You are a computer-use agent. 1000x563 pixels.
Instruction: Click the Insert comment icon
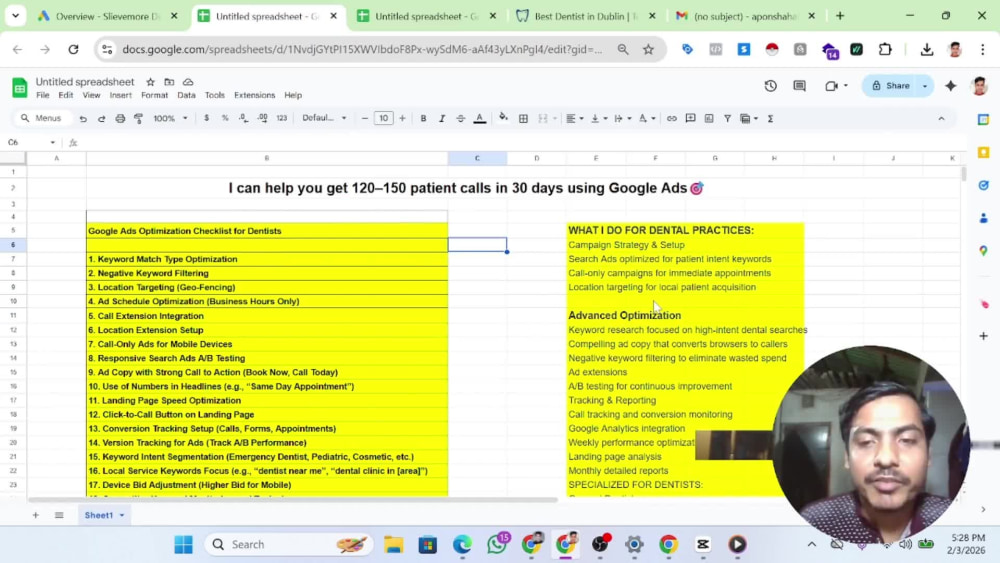pos(690,119)
